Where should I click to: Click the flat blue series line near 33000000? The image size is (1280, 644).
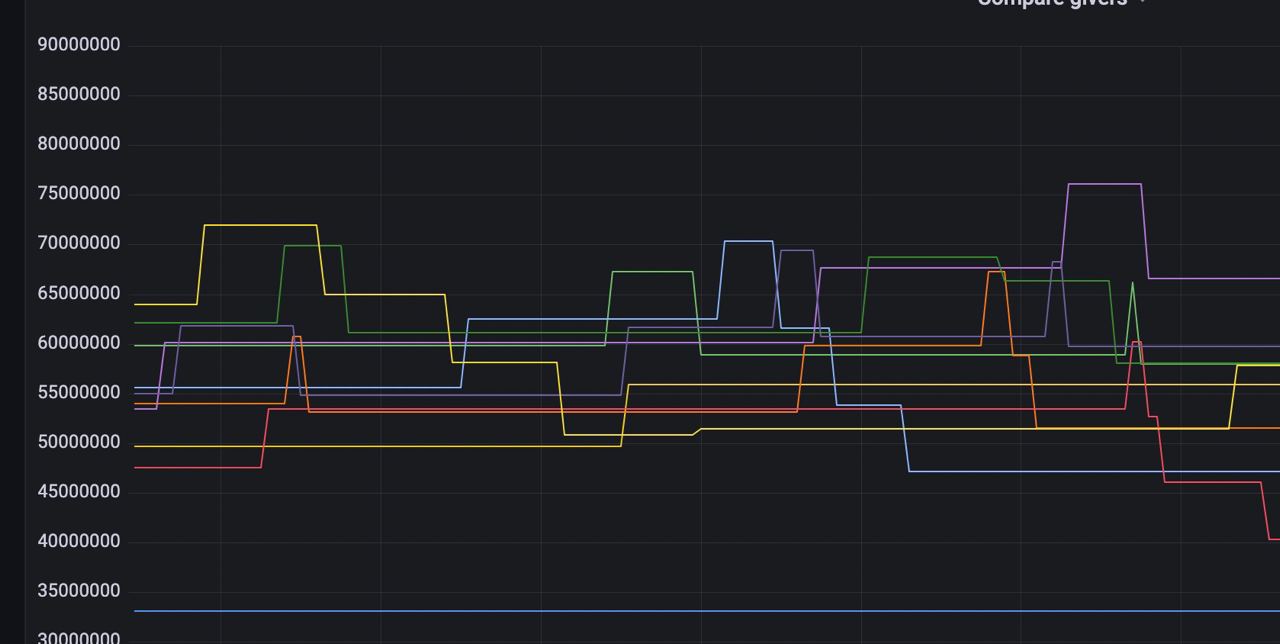(x=707, y=611)
